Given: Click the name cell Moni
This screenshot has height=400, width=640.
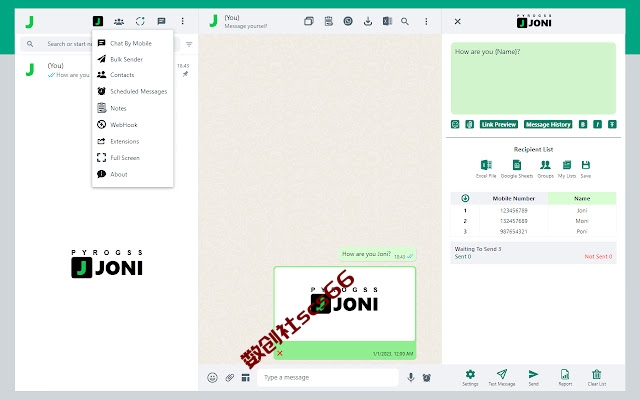Looking at the screenshot, I should coord(582,221).
